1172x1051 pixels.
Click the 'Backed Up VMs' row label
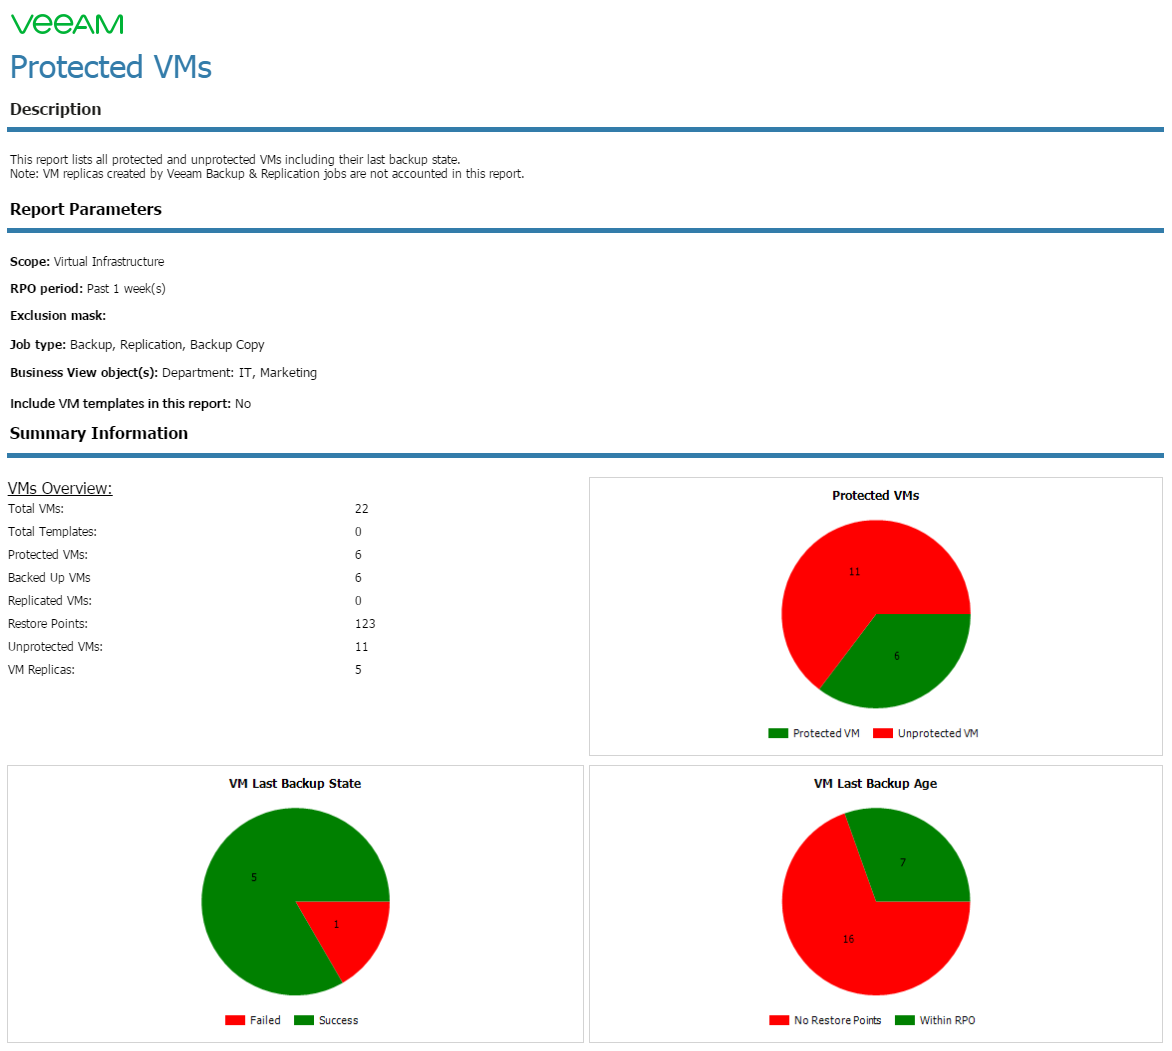pos(49,578)
